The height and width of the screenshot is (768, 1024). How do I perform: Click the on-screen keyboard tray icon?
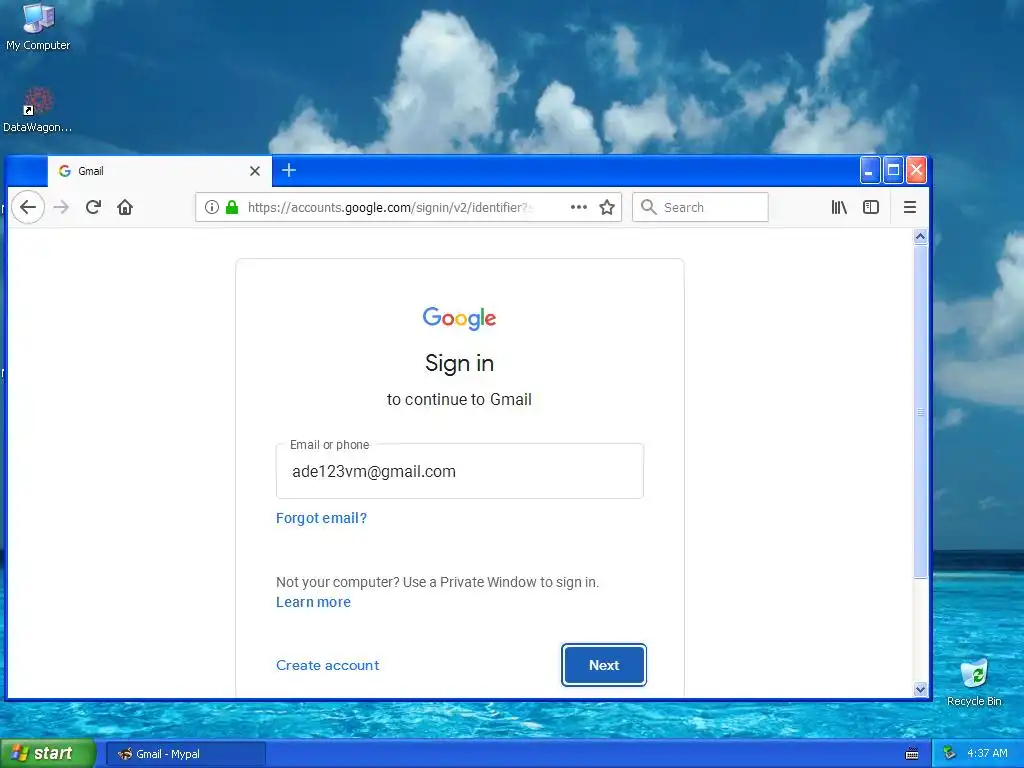[912, 754]
